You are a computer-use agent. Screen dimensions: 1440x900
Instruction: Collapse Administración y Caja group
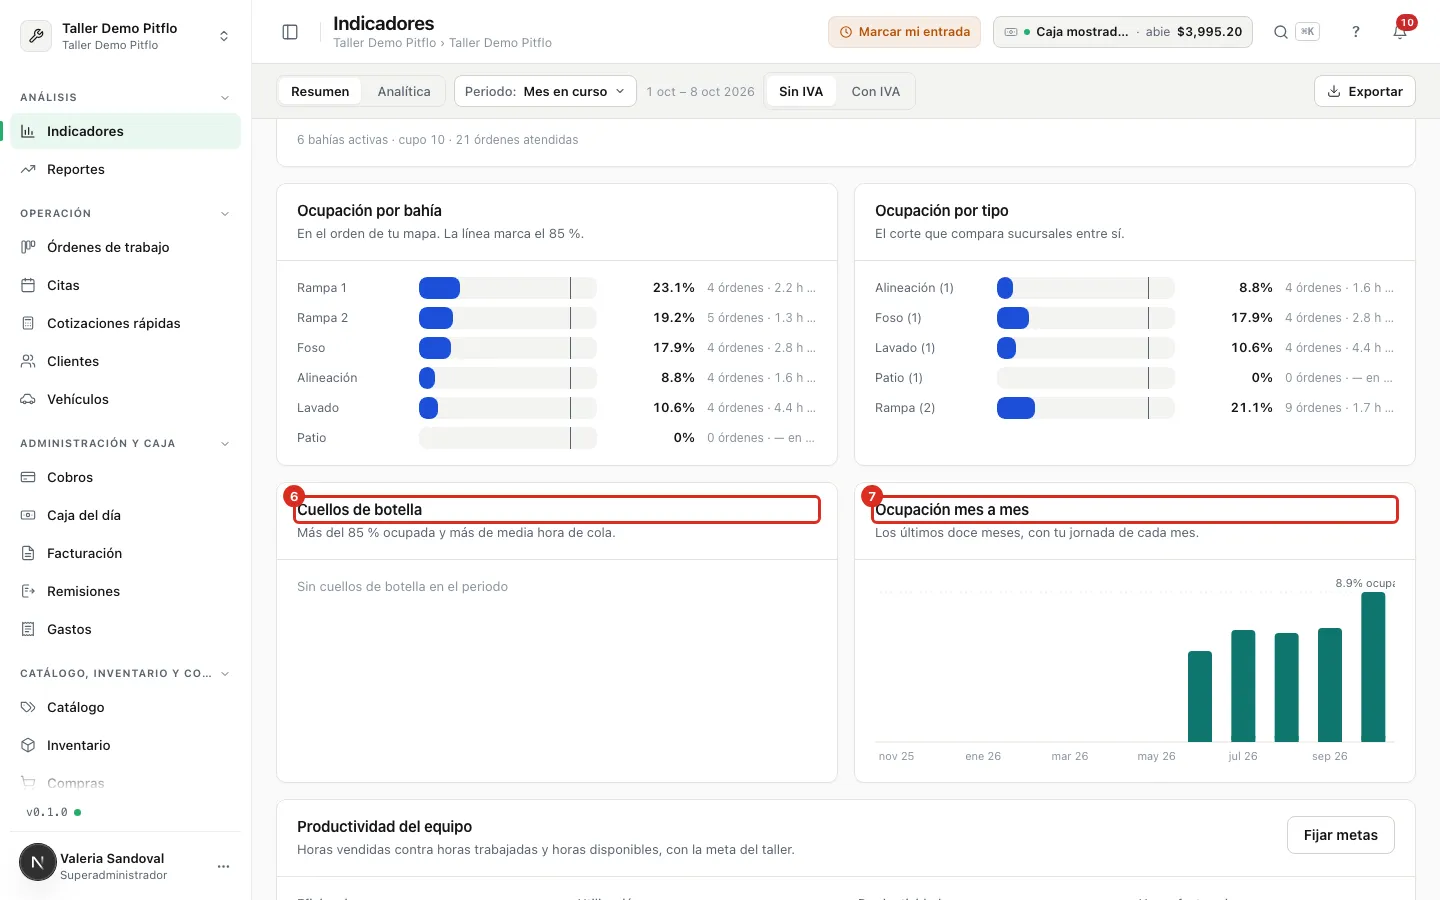(224, 443)
